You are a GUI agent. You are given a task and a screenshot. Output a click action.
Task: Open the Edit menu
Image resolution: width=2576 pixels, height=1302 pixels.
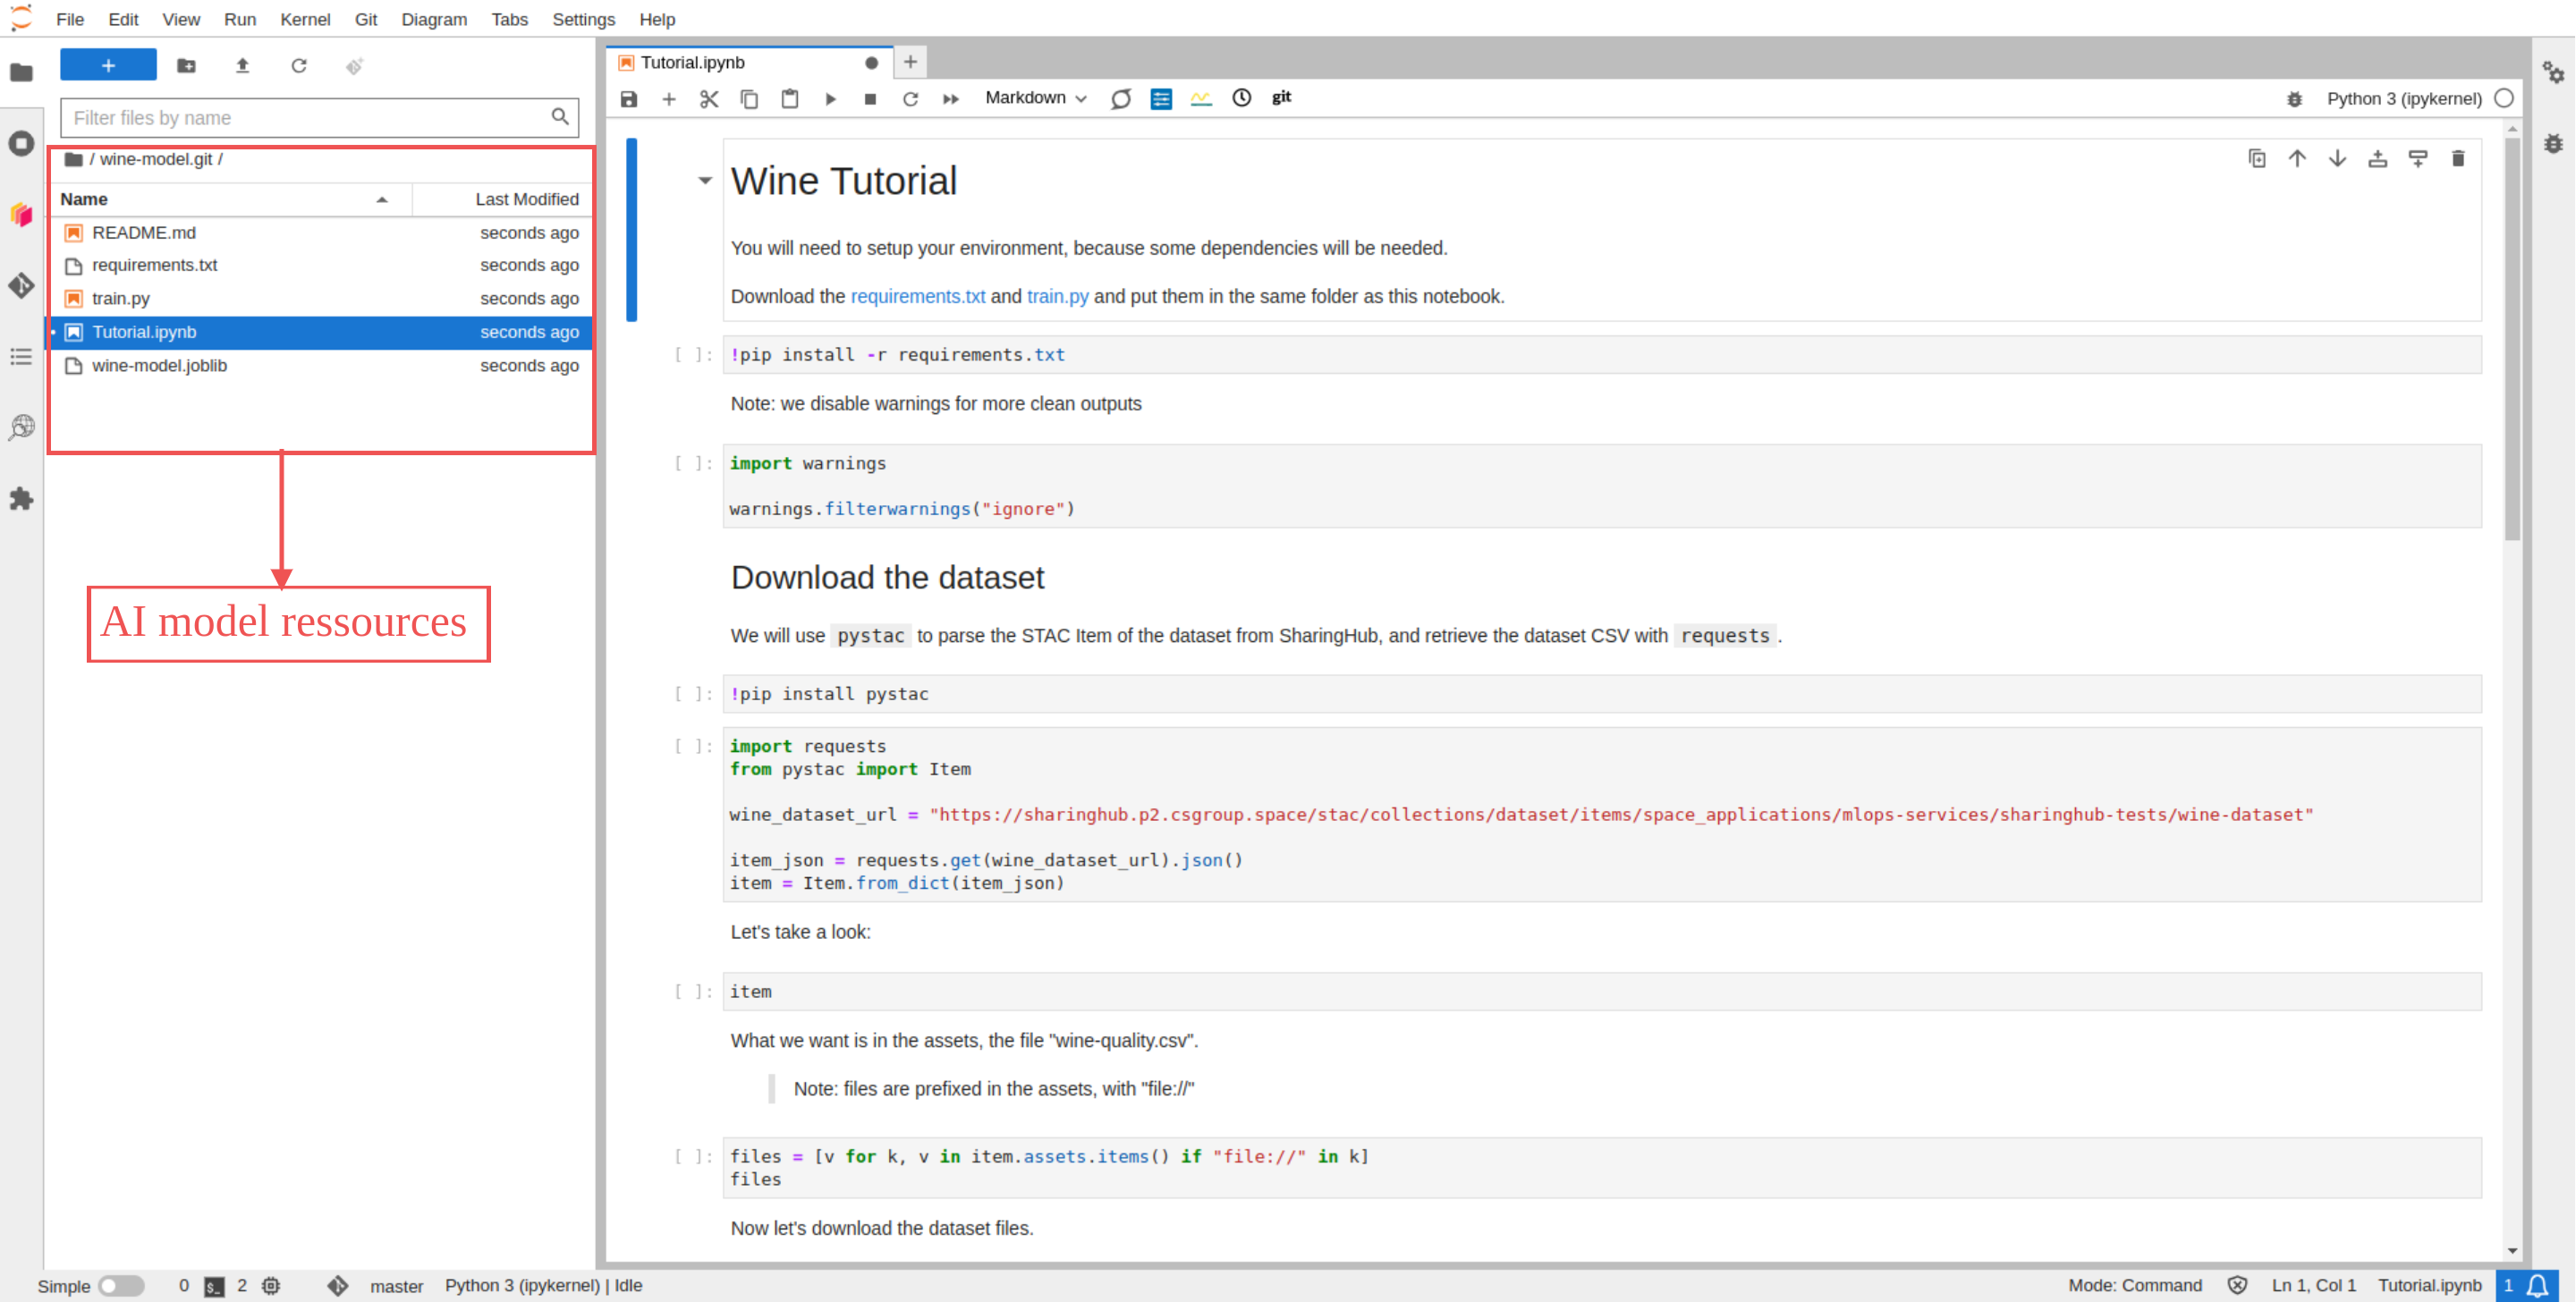click(123, 19)
